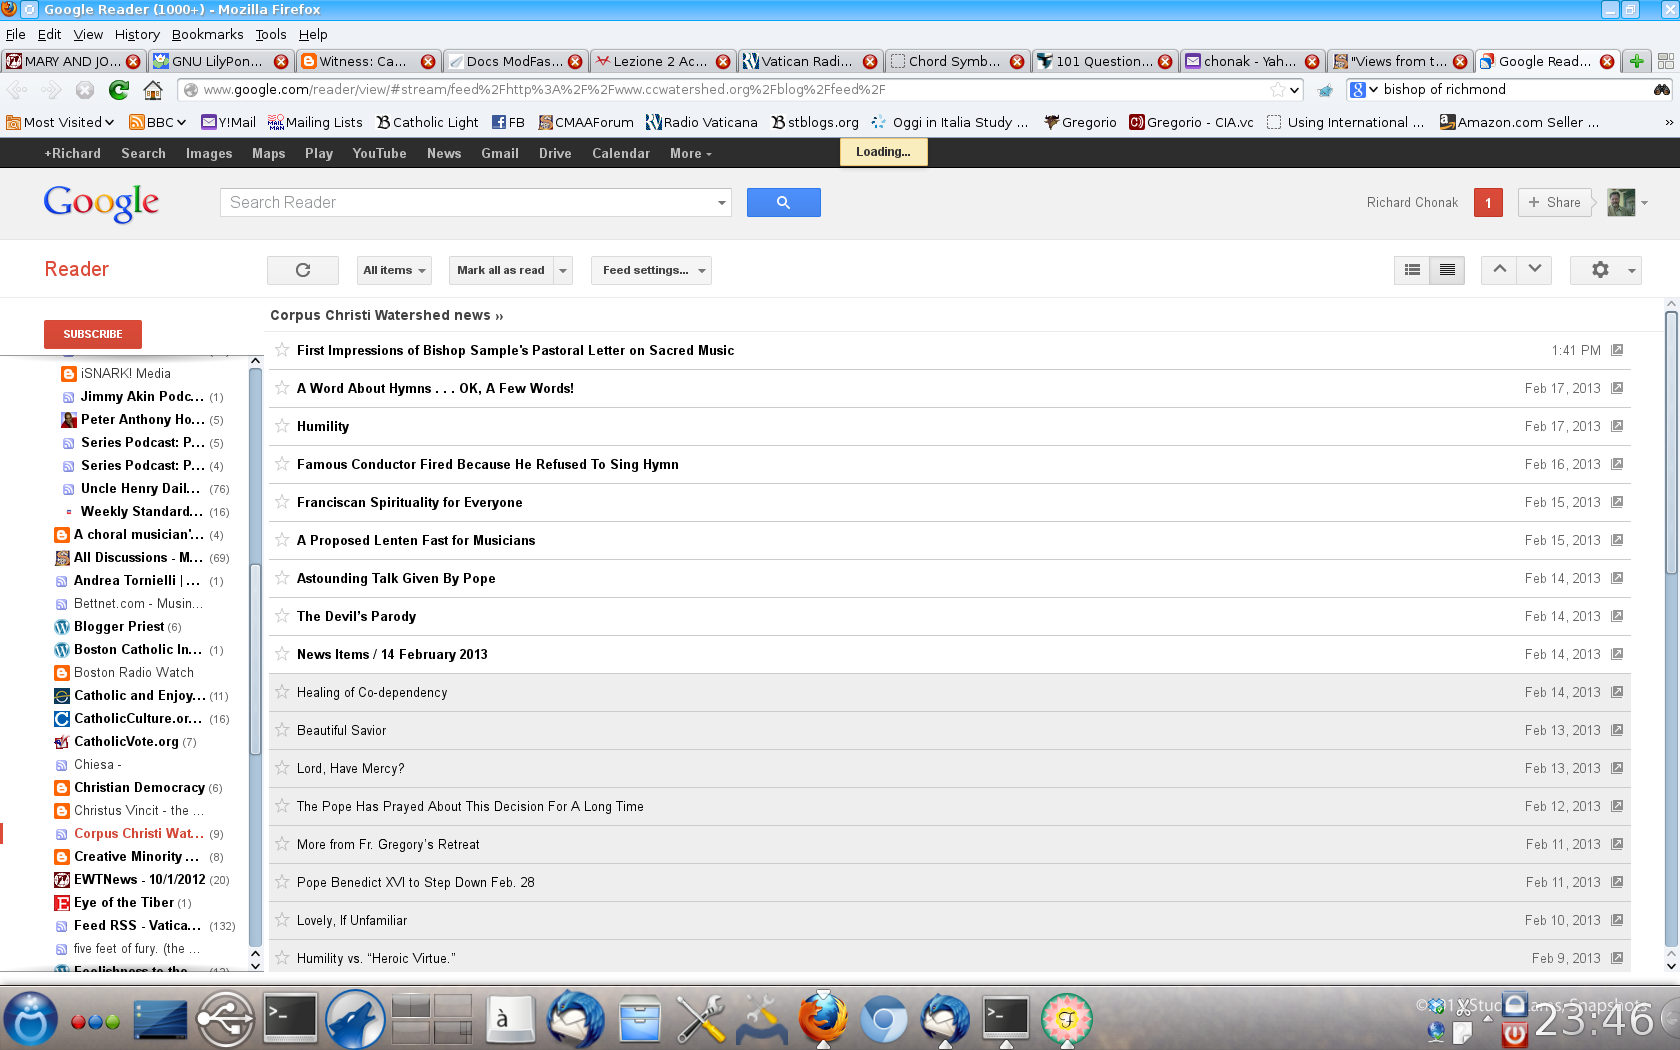Star 'First Impressions of Bishop Sample's Pastoral Letter'
This screenshot has width=1680, height=1050.
click(282, 350)
